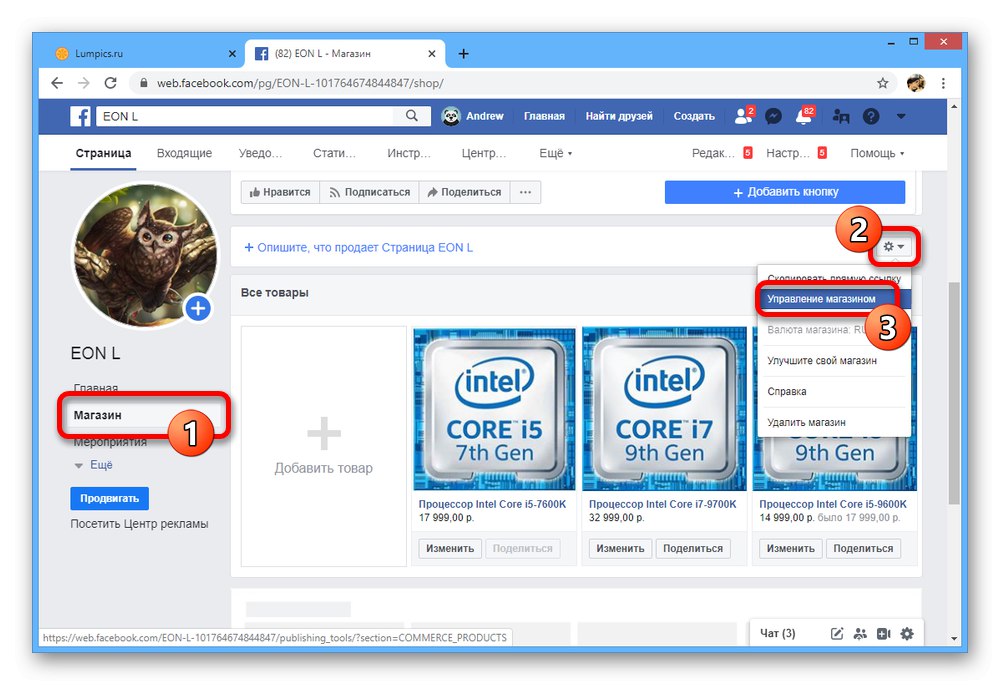Open Инстр... tab

(409, 153)
